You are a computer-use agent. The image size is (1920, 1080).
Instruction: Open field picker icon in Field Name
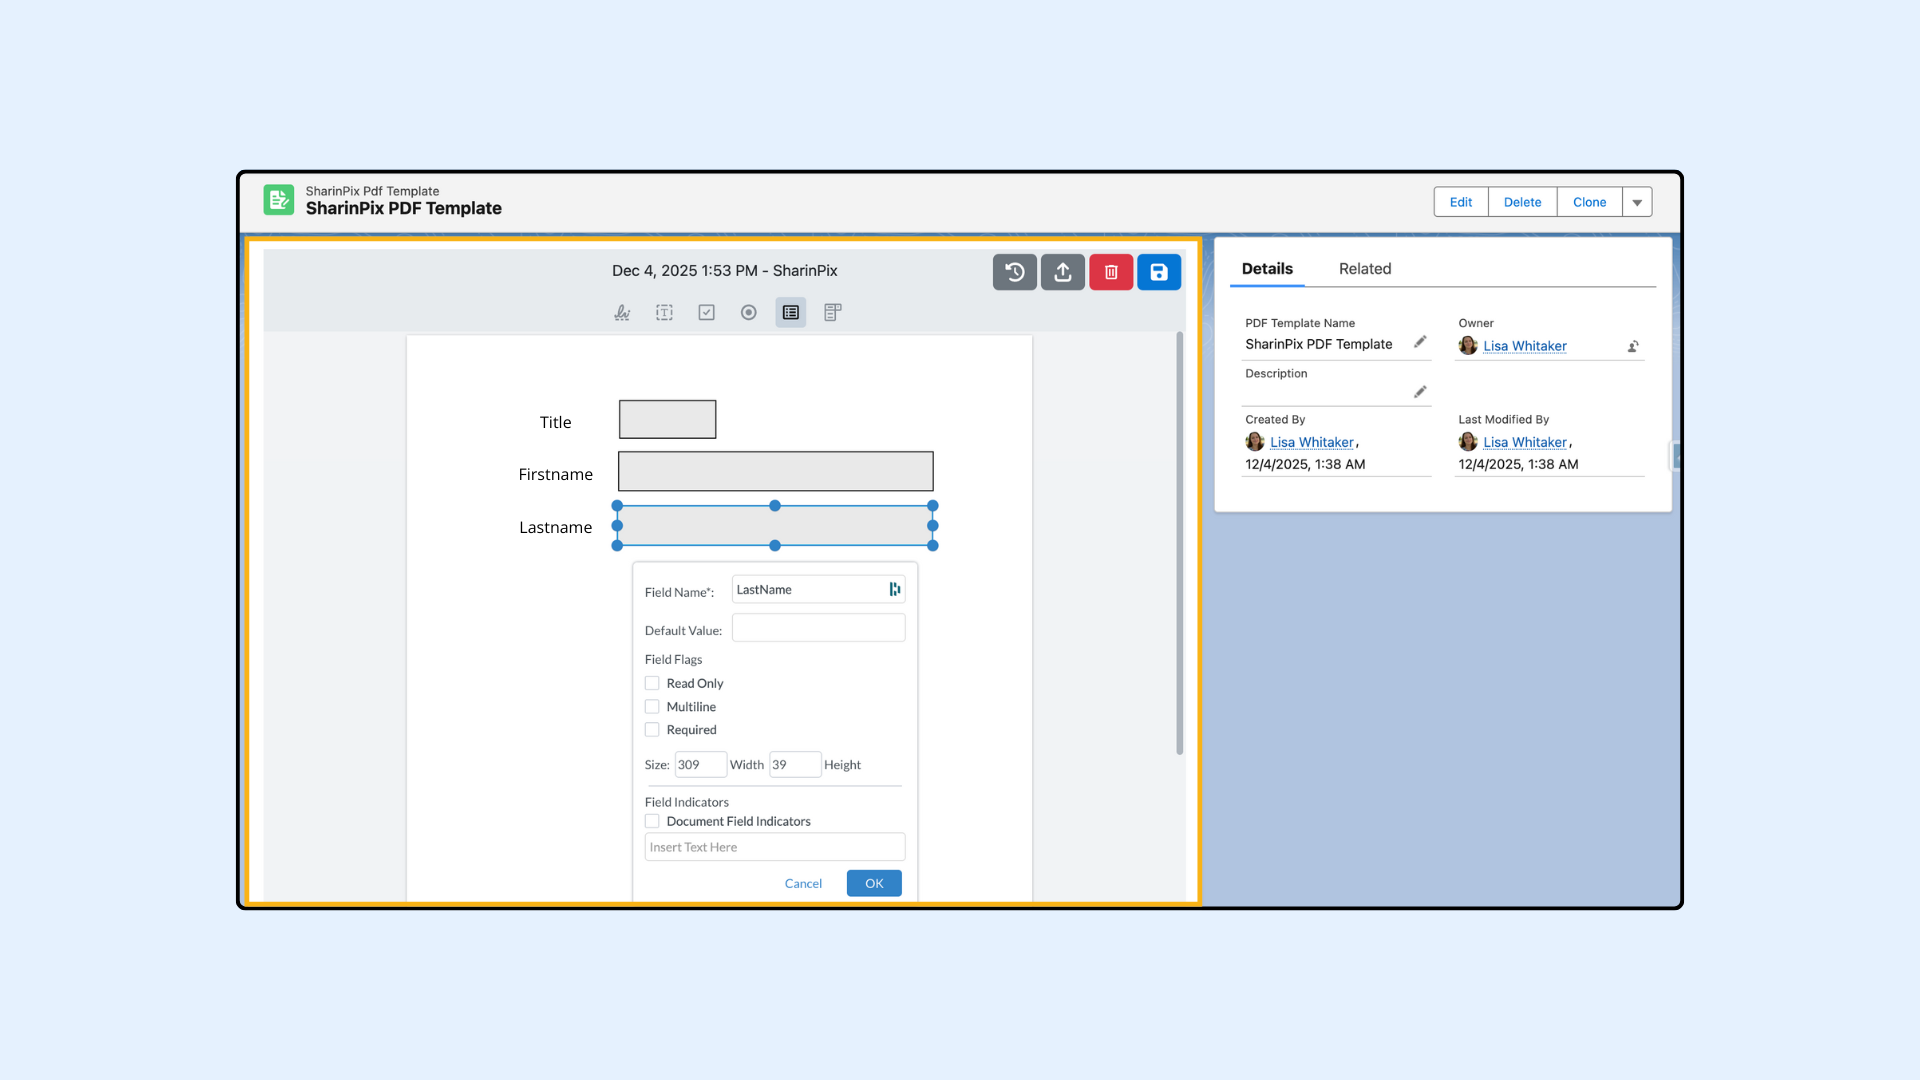point(894,590)
